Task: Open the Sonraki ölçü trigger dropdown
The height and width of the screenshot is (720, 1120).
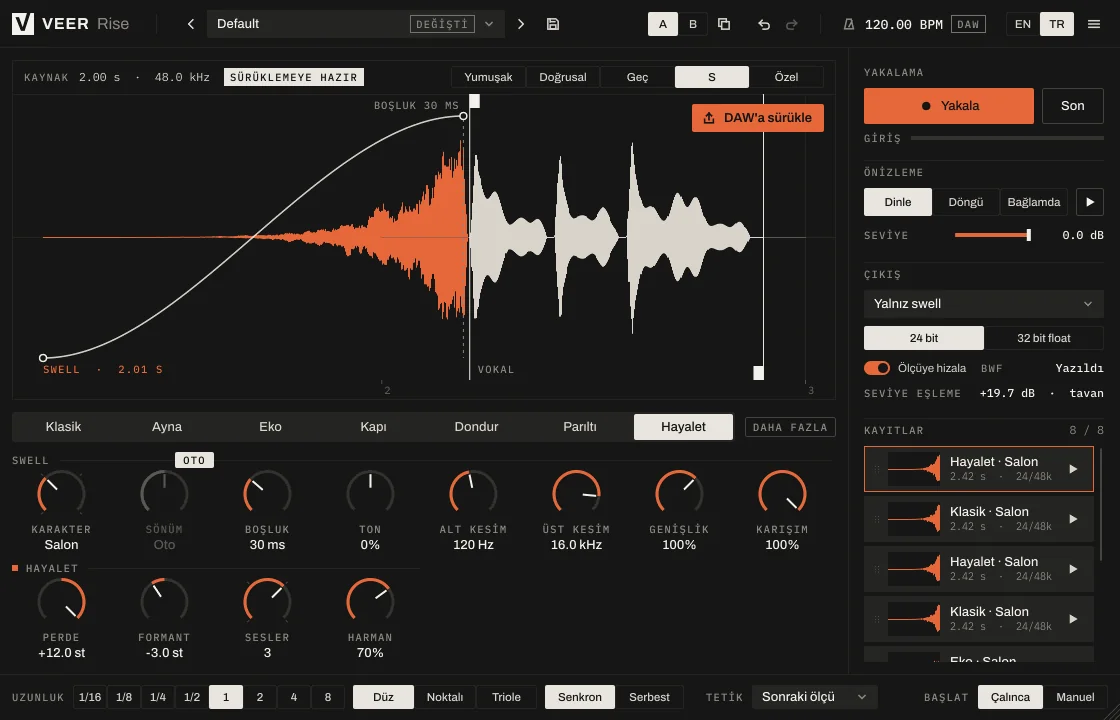Action: (x=814, y=697)
